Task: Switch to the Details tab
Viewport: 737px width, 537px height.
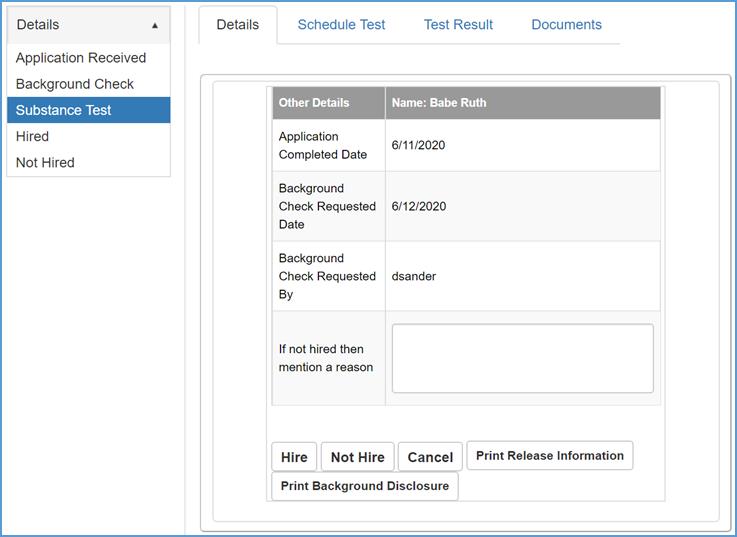Action: tap(237, 25)
